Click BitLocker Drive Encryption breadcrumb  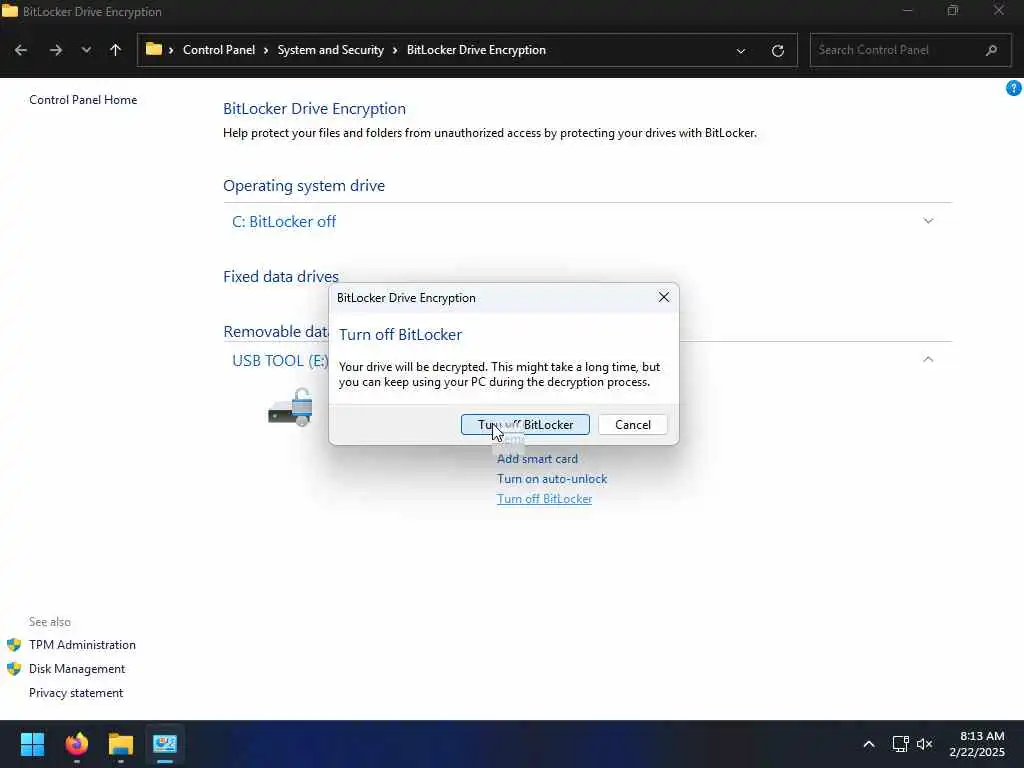tap(476, 50)
